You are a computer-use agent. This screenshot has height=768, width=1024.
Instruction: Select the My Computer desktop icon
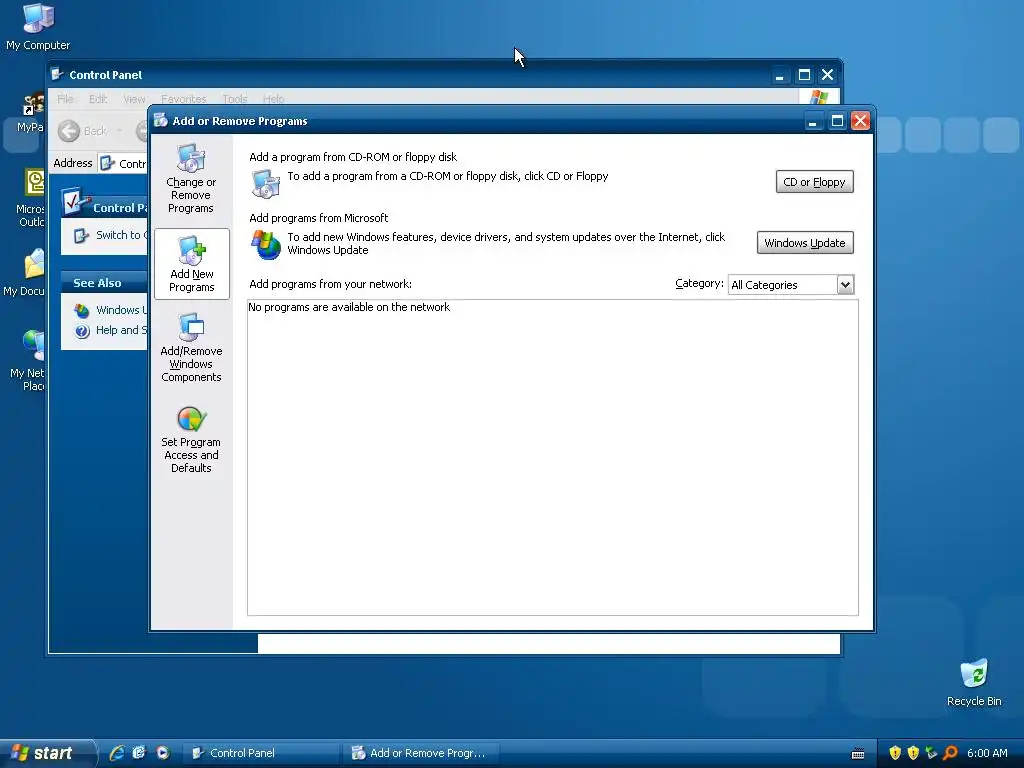pos(38,27)
